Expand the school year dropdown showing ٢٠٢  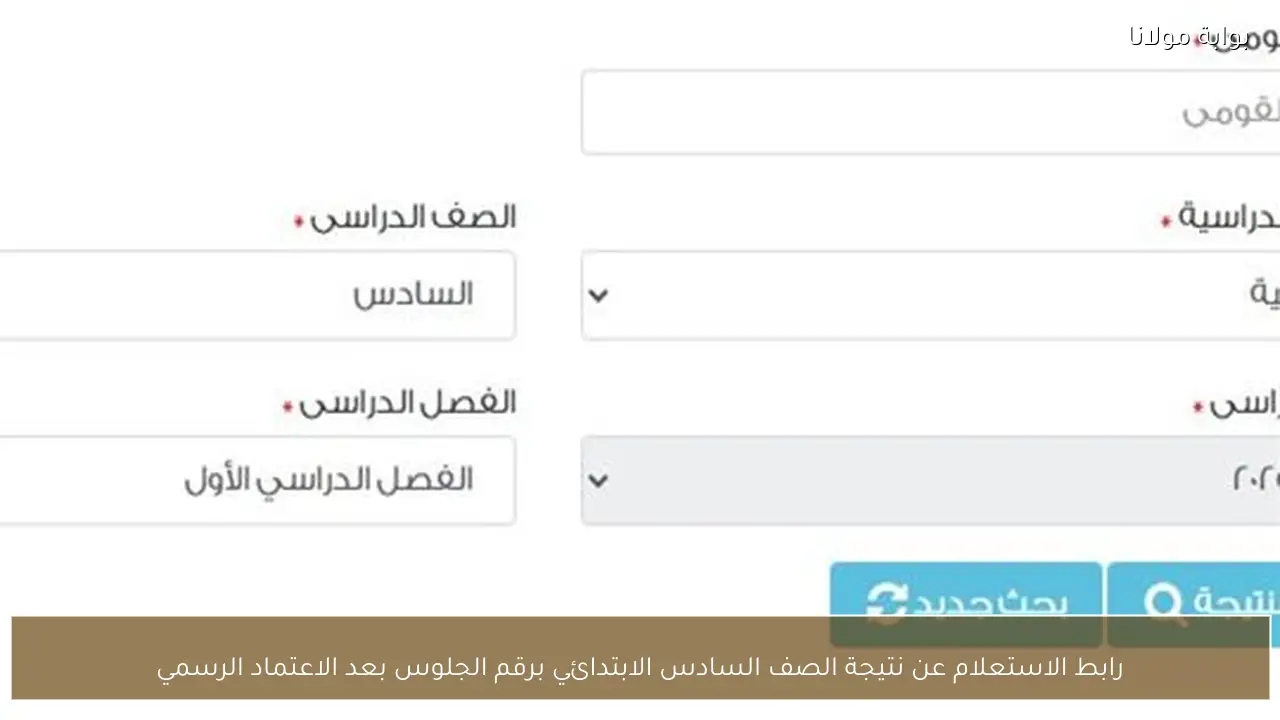(597, 480)
